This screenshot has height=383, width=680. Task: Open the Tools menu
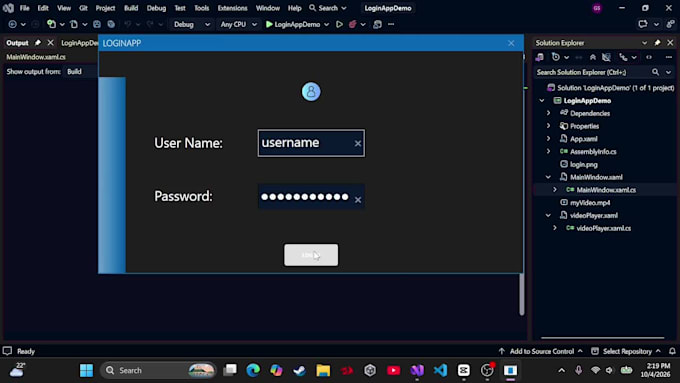click(201, 8)
